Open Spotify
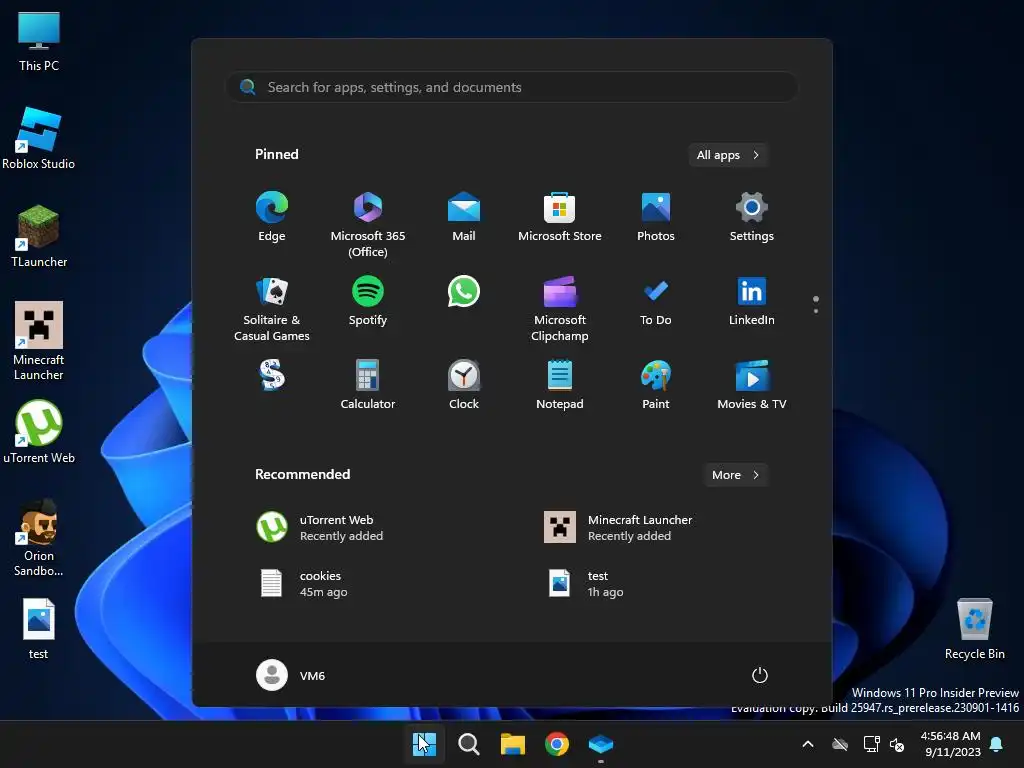Screen dimensions: 1024x768 pos(368,301)
